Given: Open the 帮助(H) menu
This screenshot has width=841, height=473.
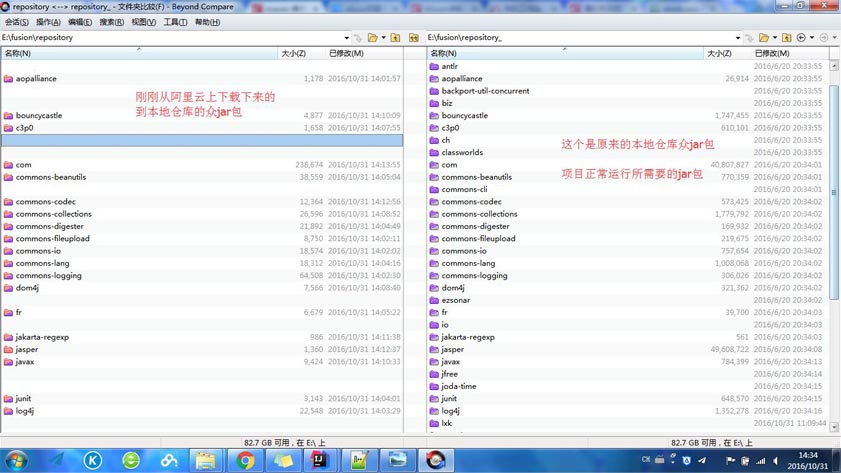Looking at the screenshot, I should coord(207,22).
